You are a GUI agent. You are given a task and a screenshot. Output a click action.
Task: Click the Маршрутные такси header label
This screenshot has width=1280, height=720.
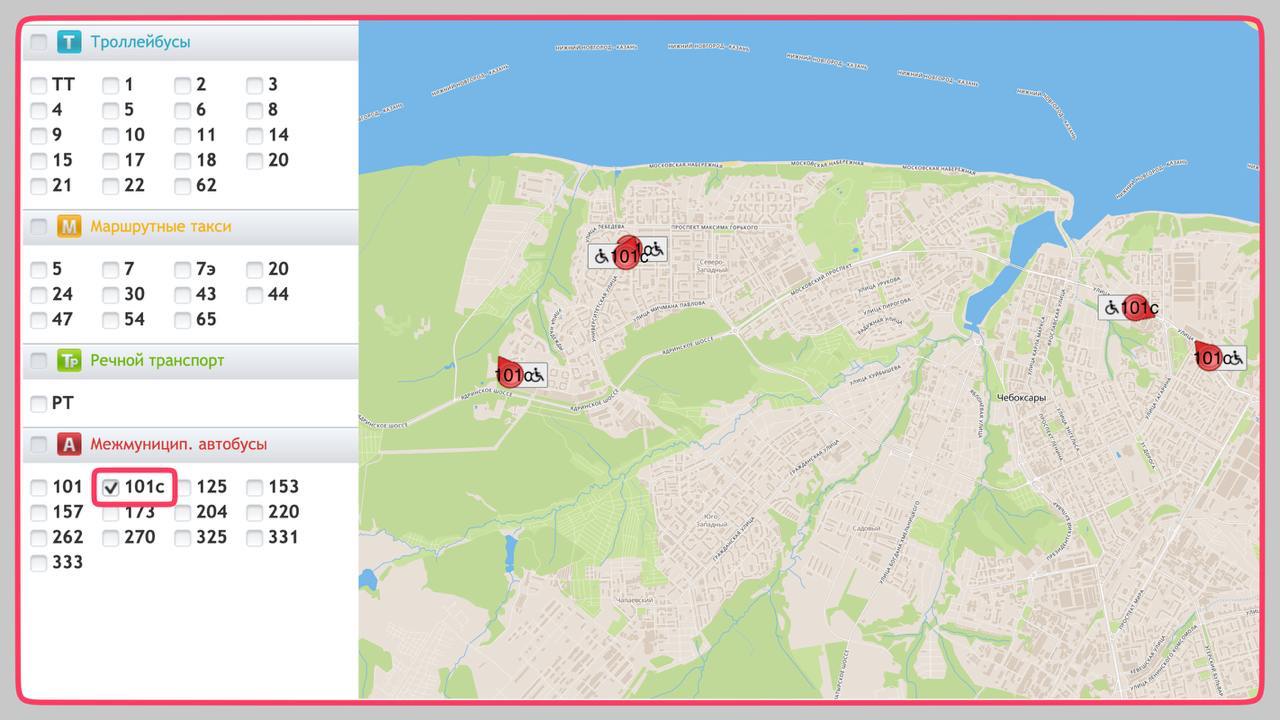pos(160,227)
